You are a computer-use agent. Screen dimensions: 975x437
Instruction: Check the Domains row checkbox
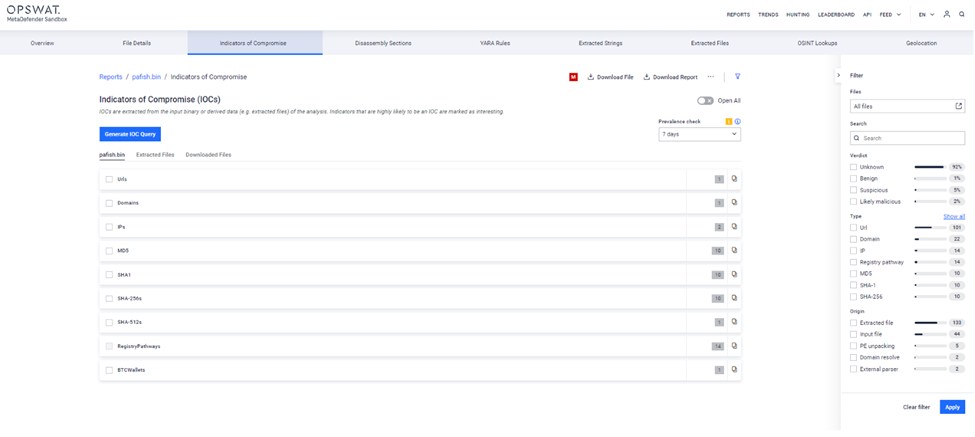(x=109, y=203)
